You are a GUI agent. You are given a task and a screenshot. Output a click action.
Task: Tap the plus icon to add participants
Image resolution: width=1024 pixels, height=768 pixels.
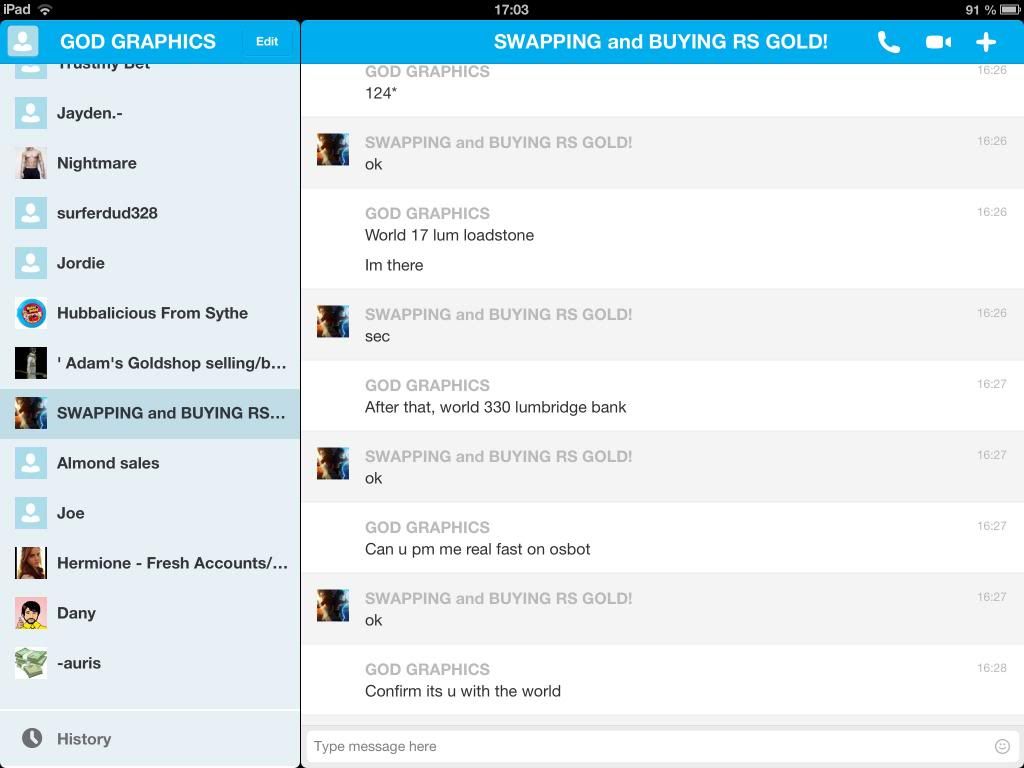click(986, 42)
